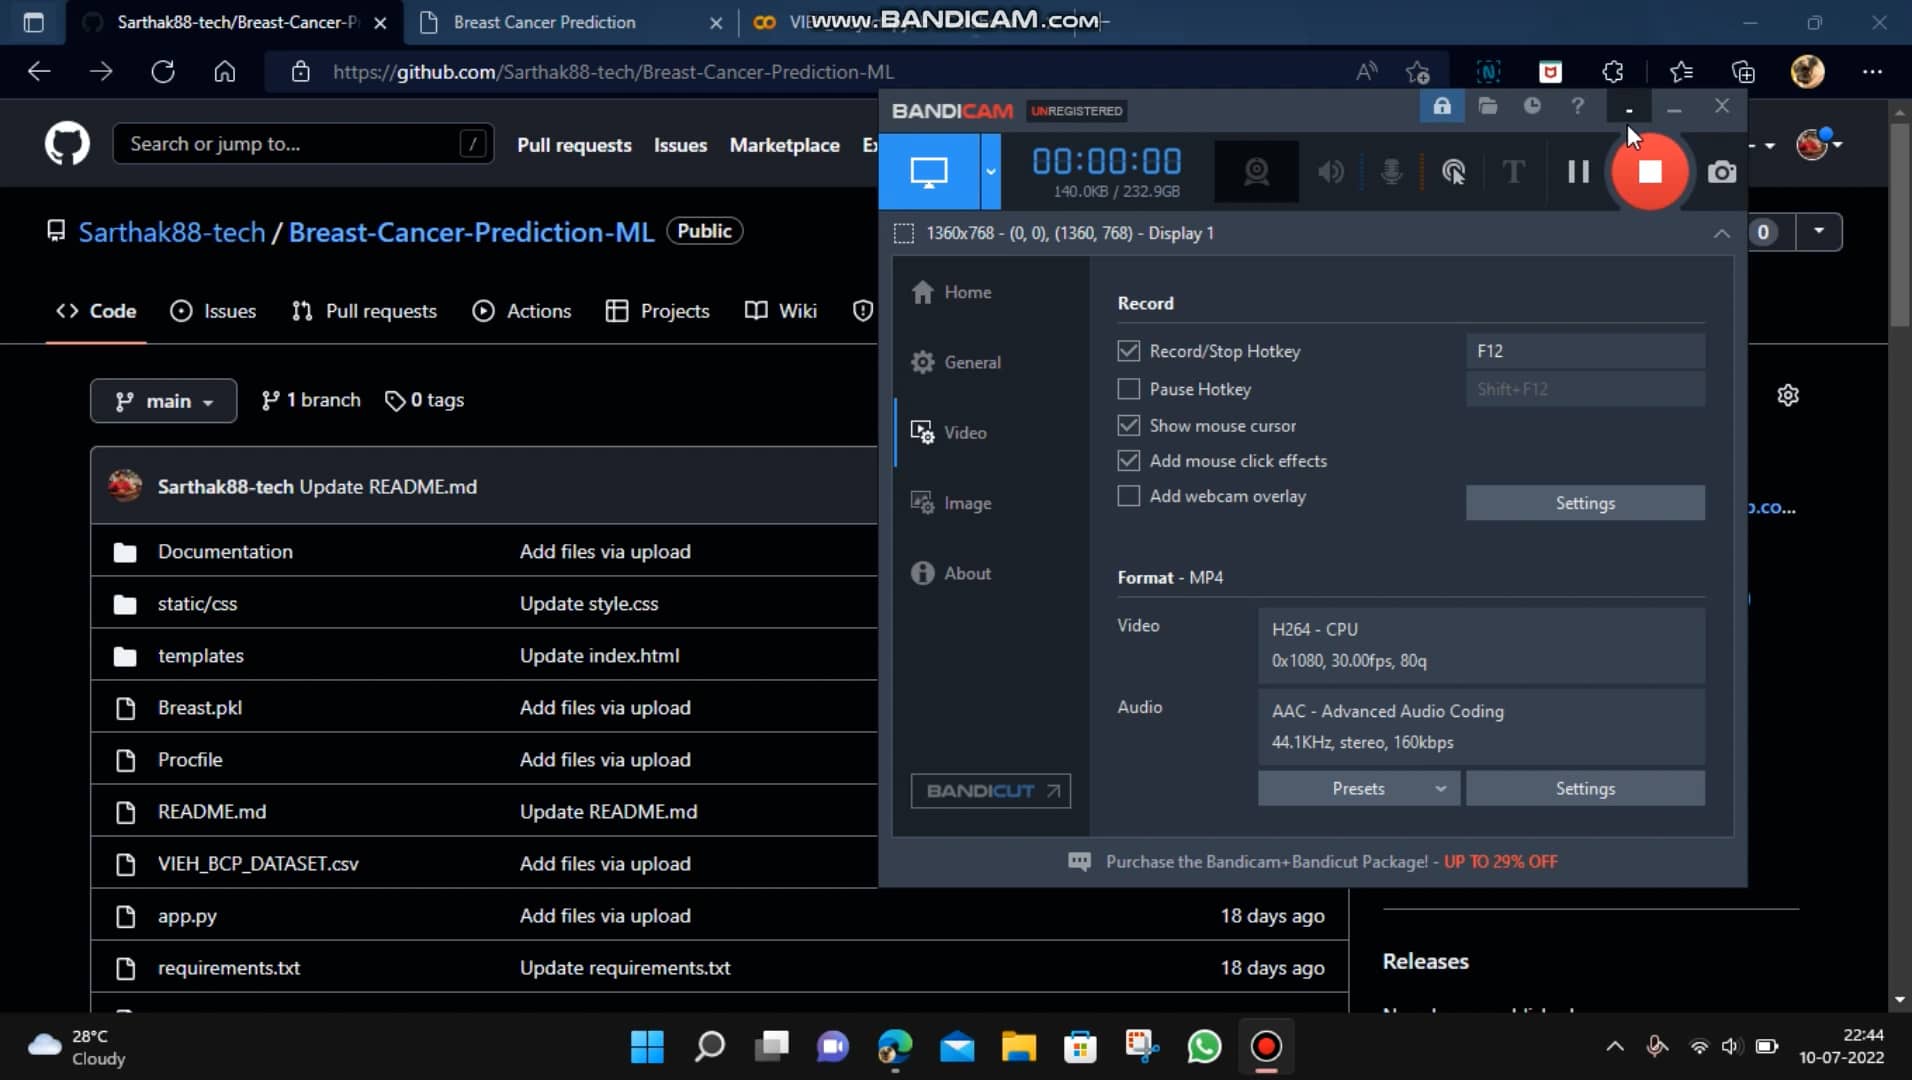Open the main branch selector on GitHub
The image size is (1912, 1080).
(x=163, y=400)
